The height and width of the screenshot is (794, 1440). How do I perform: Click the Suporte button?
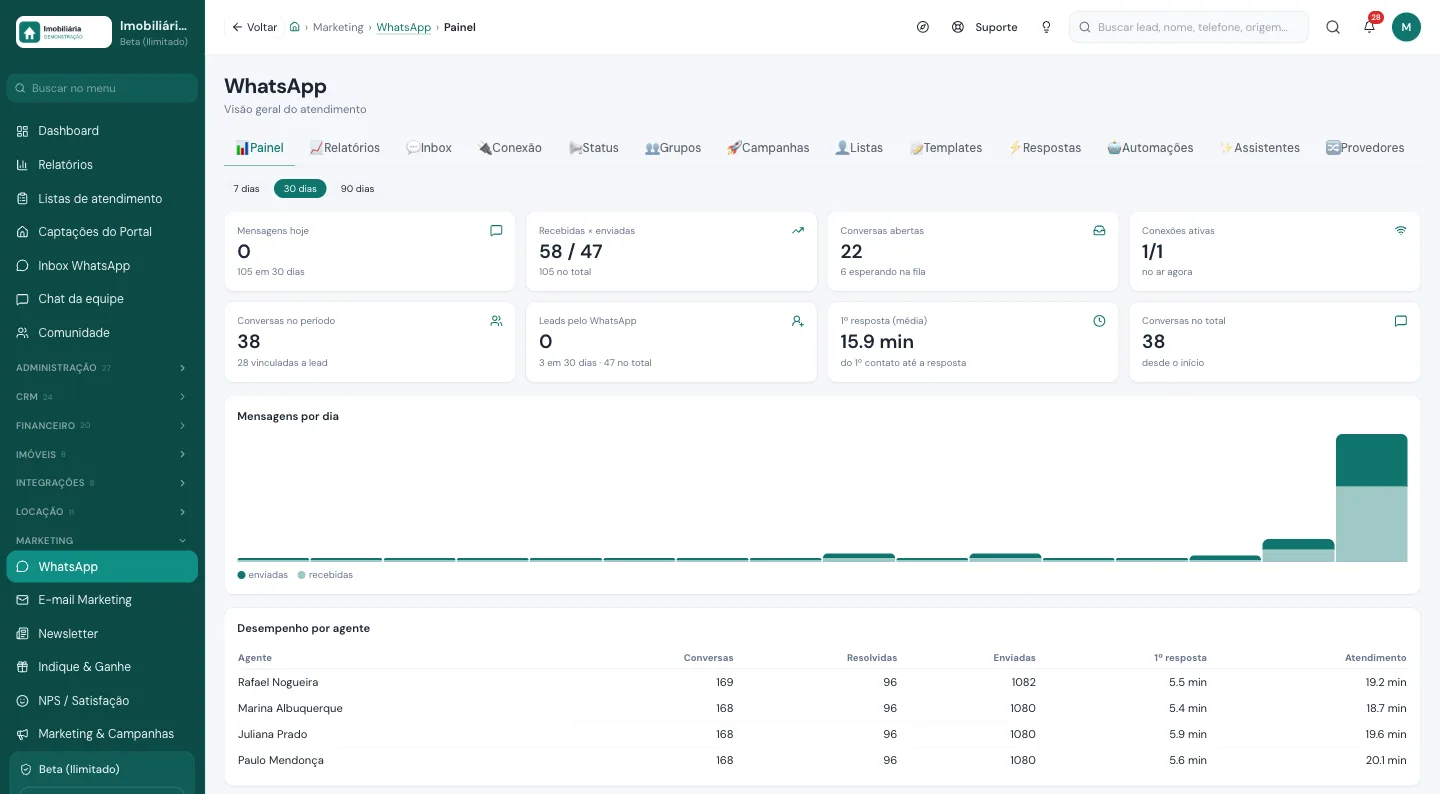[985, 27]
